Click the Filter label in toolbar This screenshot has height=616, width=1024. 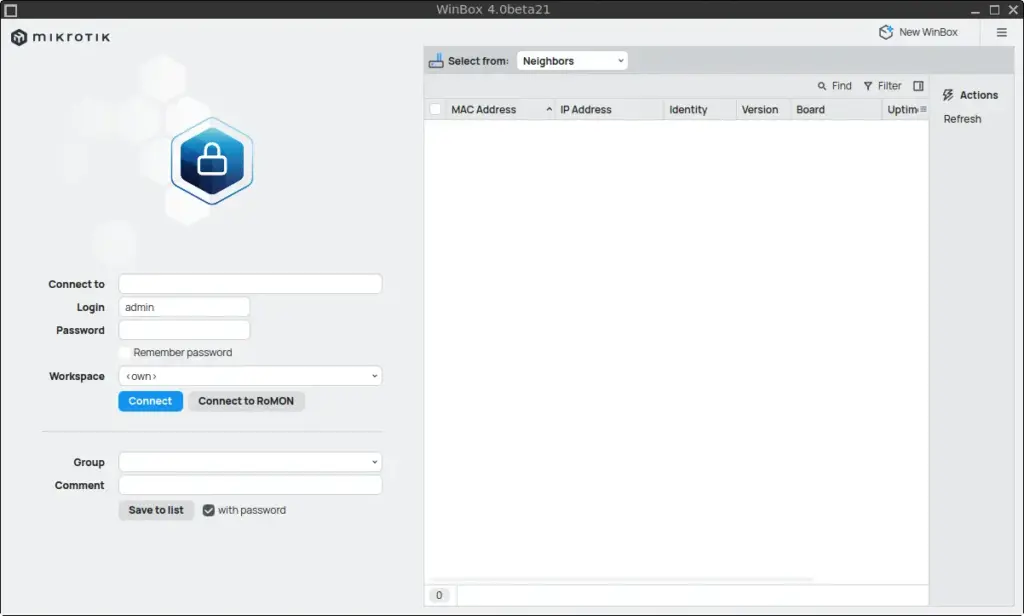(x=889, y=86)
